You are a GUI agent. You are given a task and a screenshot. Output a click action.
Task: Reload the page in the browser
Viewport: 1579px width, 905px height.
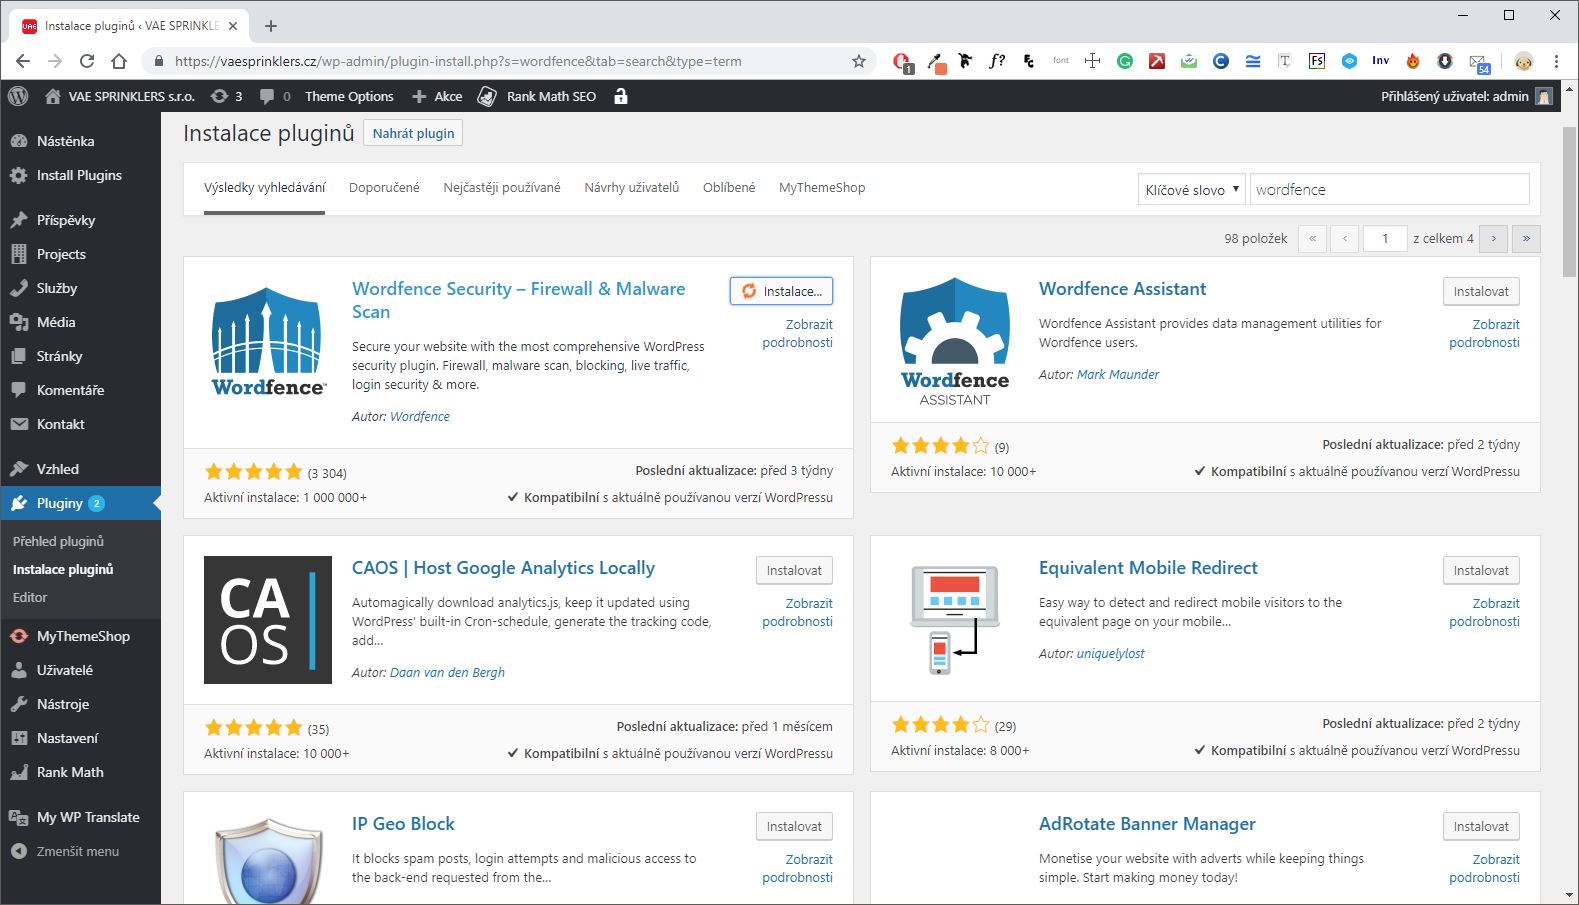click(x=87, y=61)
